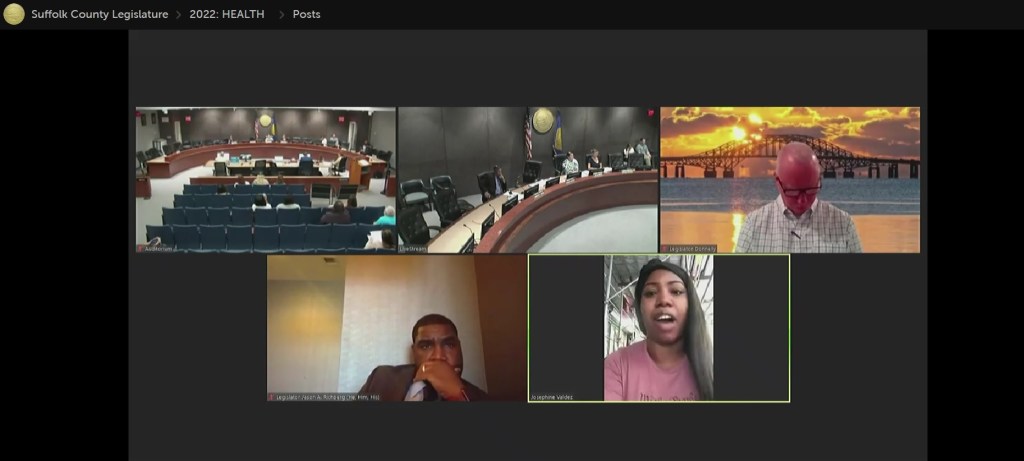
Task: Click chevron after Suffolk County Legislature
Action: point(178,15)
